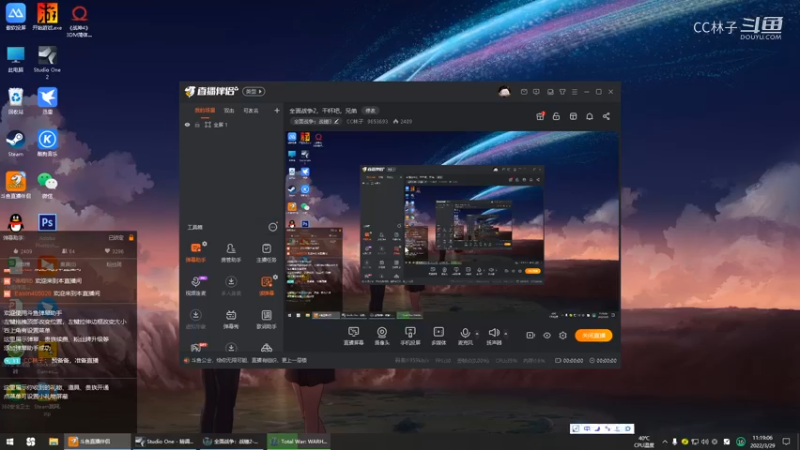Open the 房管助手 room manager tool
The image size is (800, 450).
(231, 252)
